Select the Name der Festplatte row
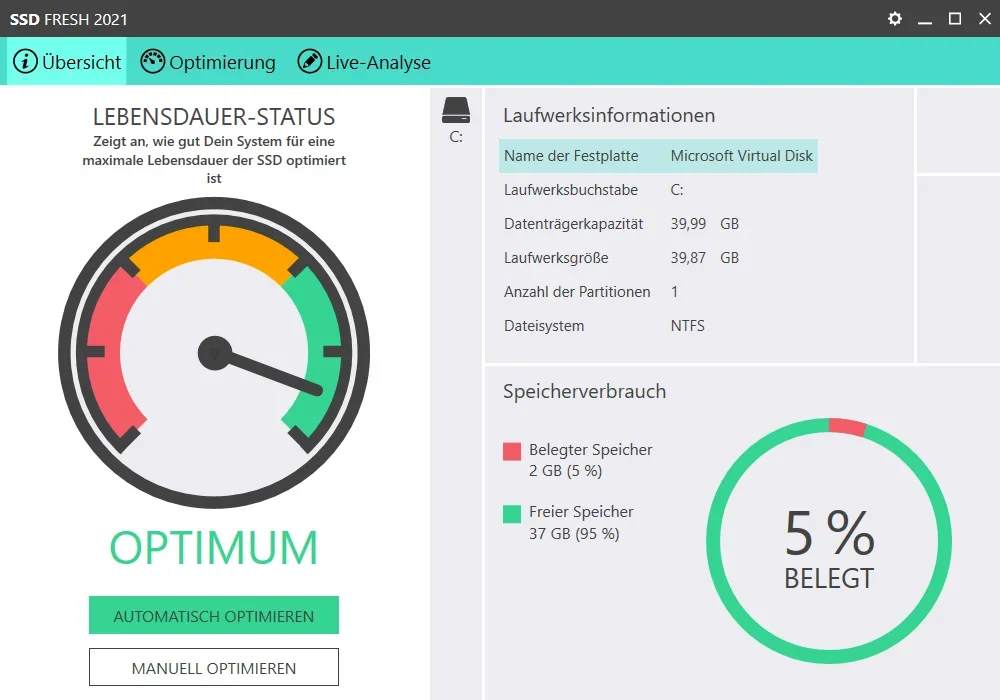Image resolution: width=1000 pixels, height=700 pixels. [658, 156]
